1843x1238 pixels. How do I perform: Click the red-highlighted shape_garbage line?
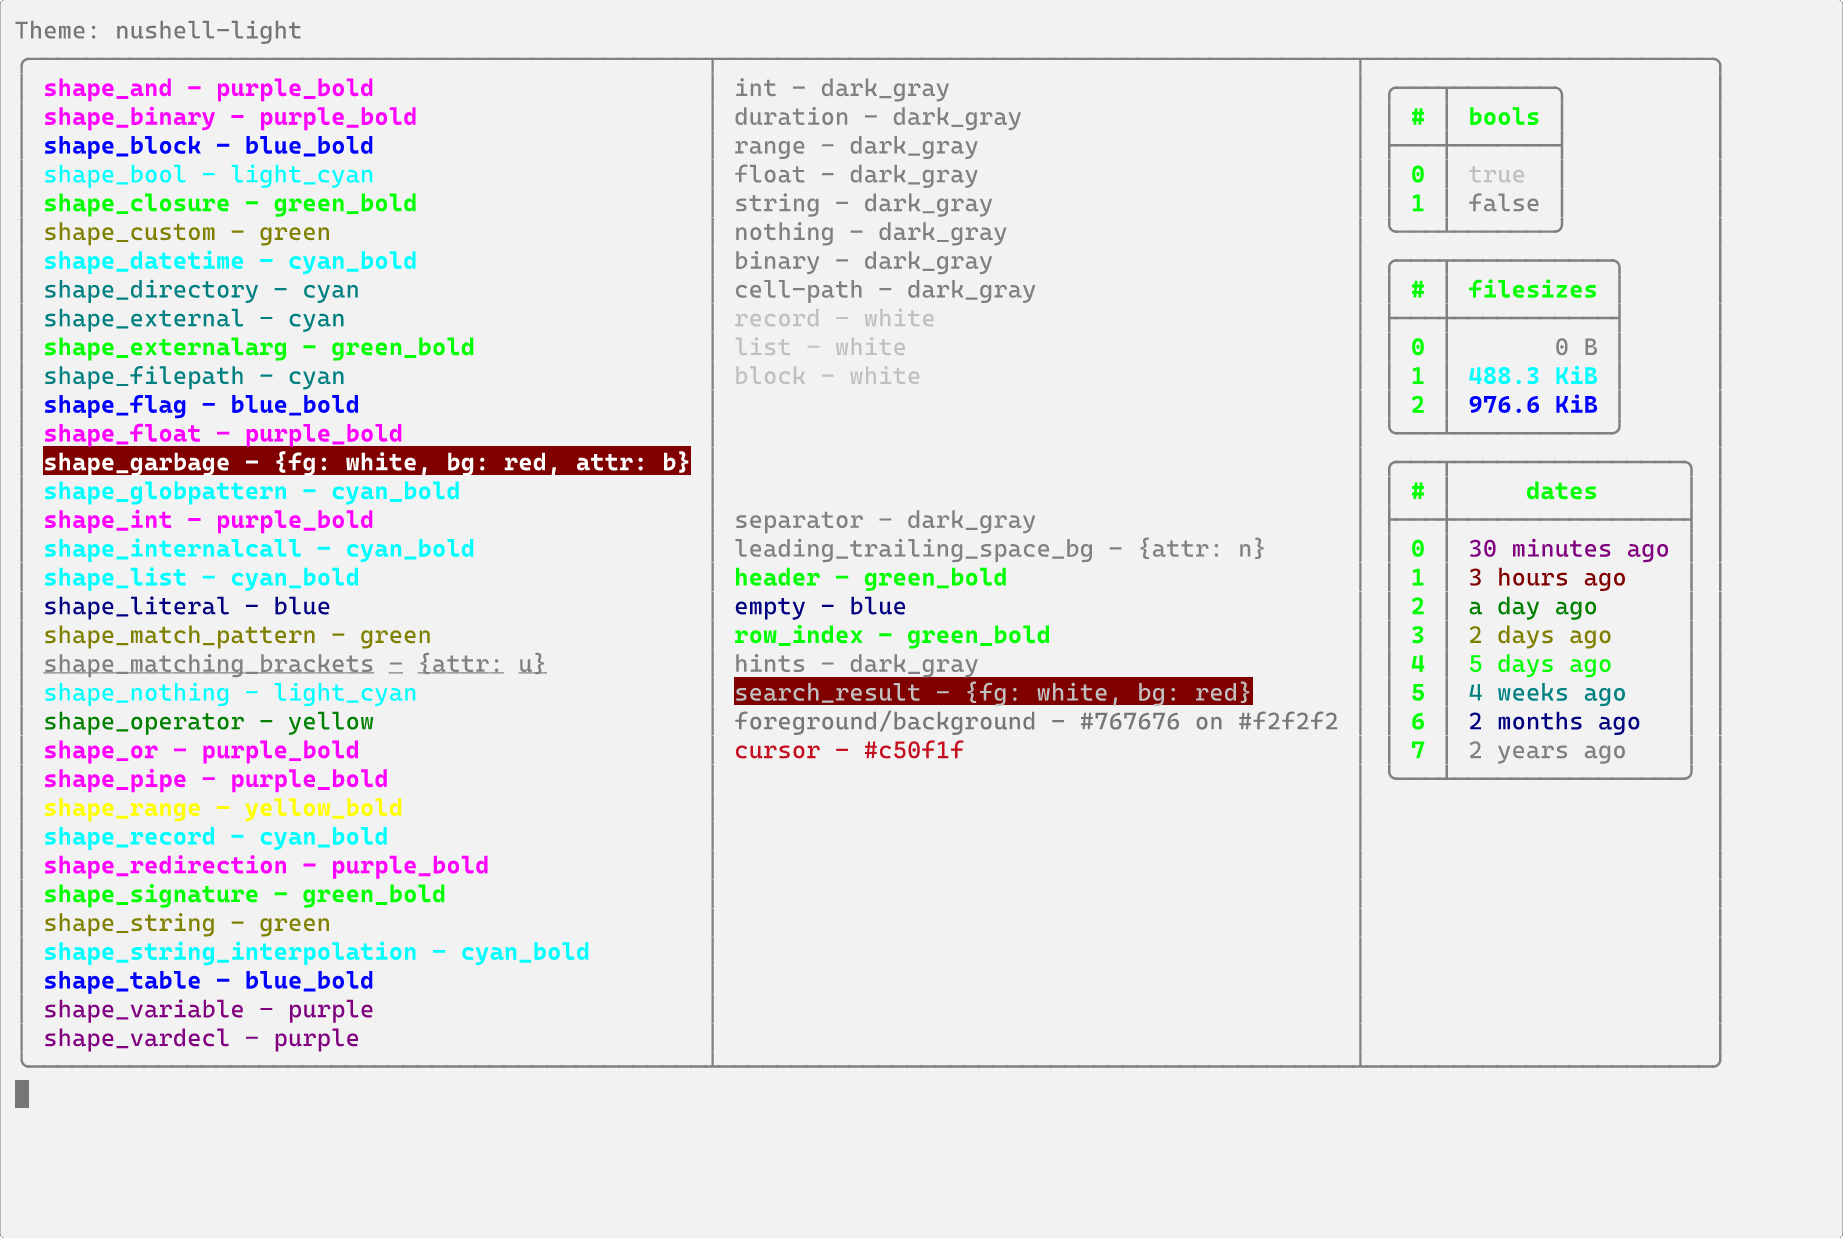[x=367, y=462]
